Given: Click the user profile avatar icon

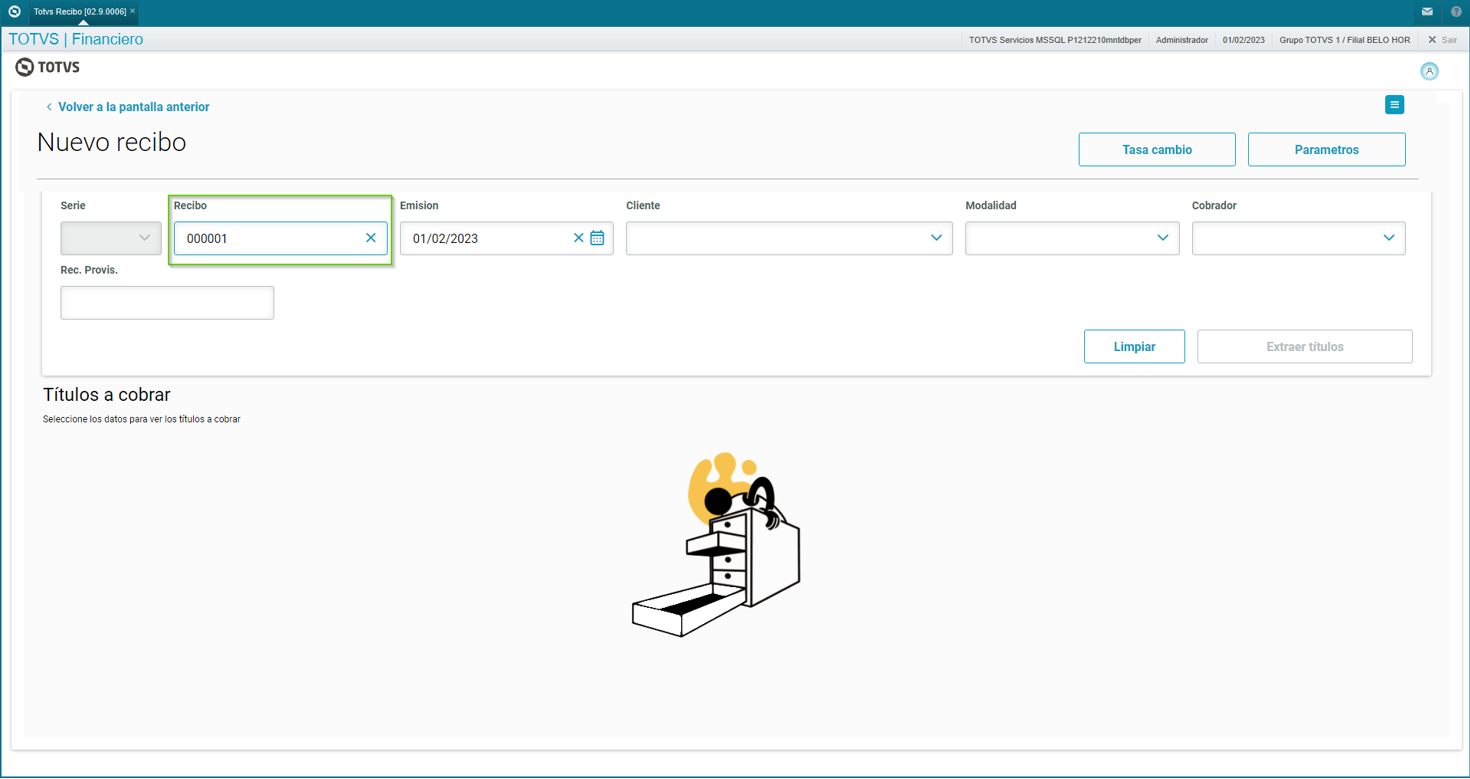Looking at the screenshot, I should click(x=1429, y=71).
